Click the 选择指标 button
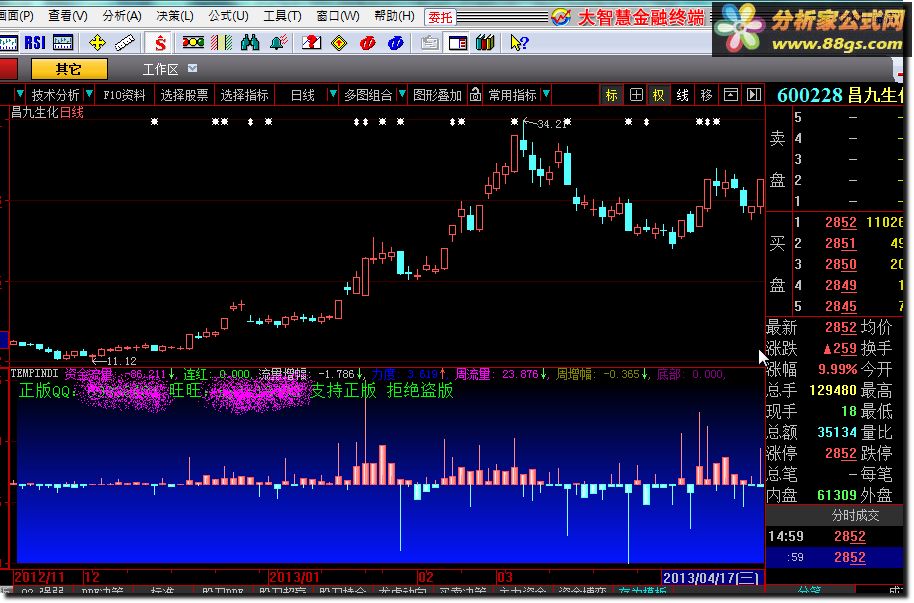 tap(244, 94)
